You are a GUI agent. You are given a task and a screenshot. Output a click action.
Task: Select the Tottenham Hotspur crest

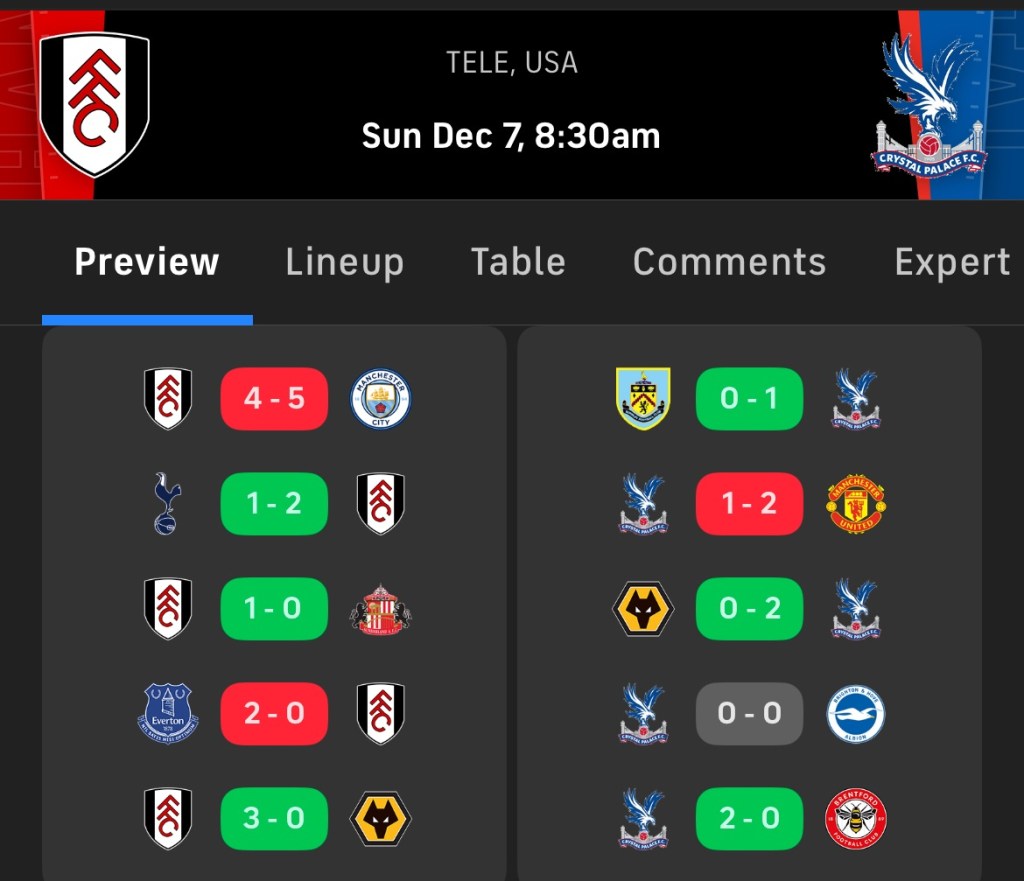(x=168, y=503)
